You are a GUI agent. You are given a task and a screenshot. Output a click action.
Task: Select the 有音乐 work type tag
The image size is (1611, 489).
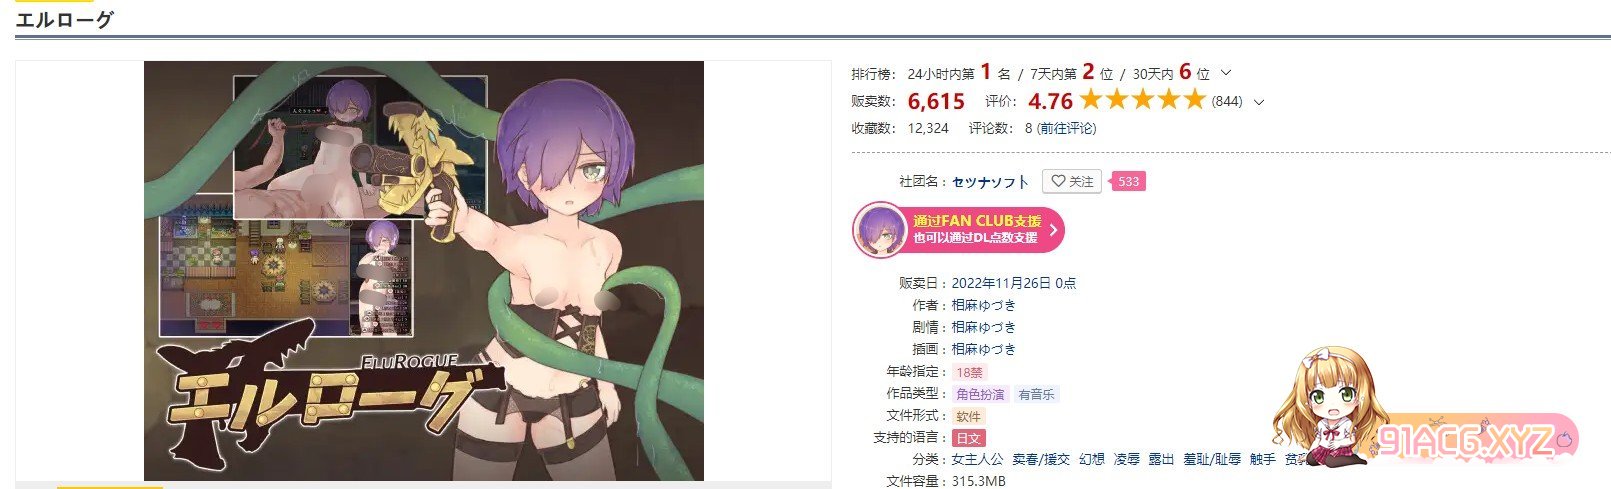click(x=1036, y=394)
